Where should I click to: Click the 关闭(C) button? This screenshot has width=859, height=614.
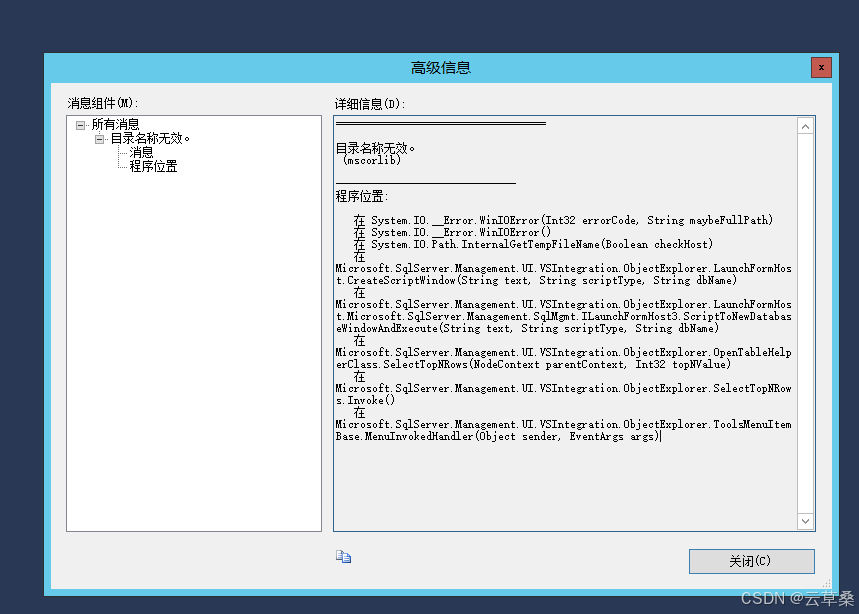pos(751,561)
